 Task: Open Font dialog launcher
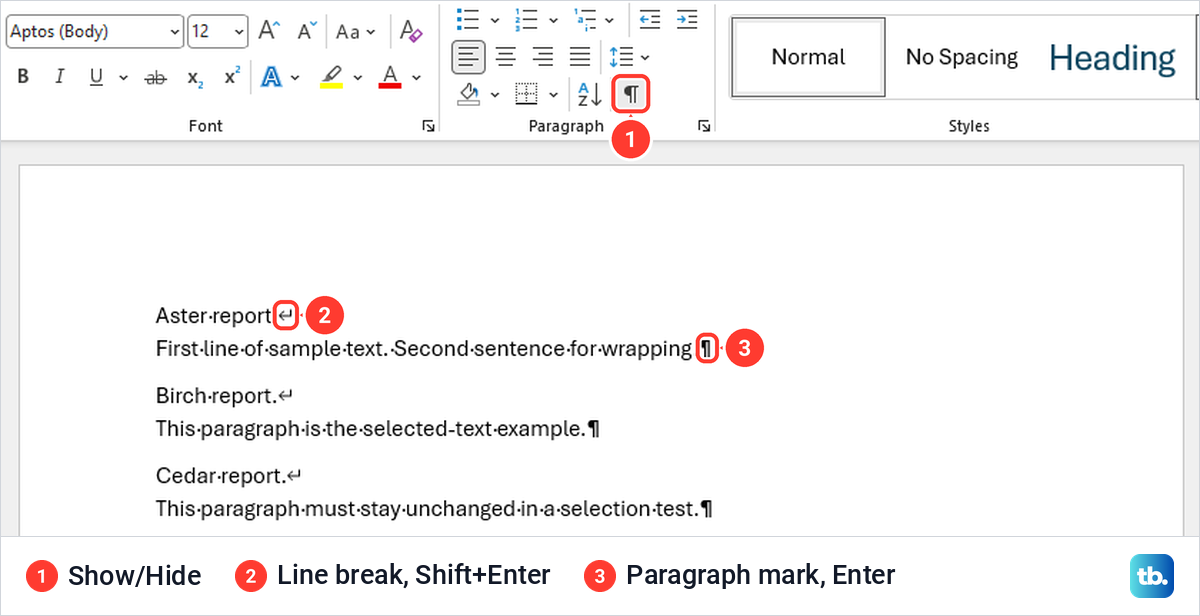point(429,126)
